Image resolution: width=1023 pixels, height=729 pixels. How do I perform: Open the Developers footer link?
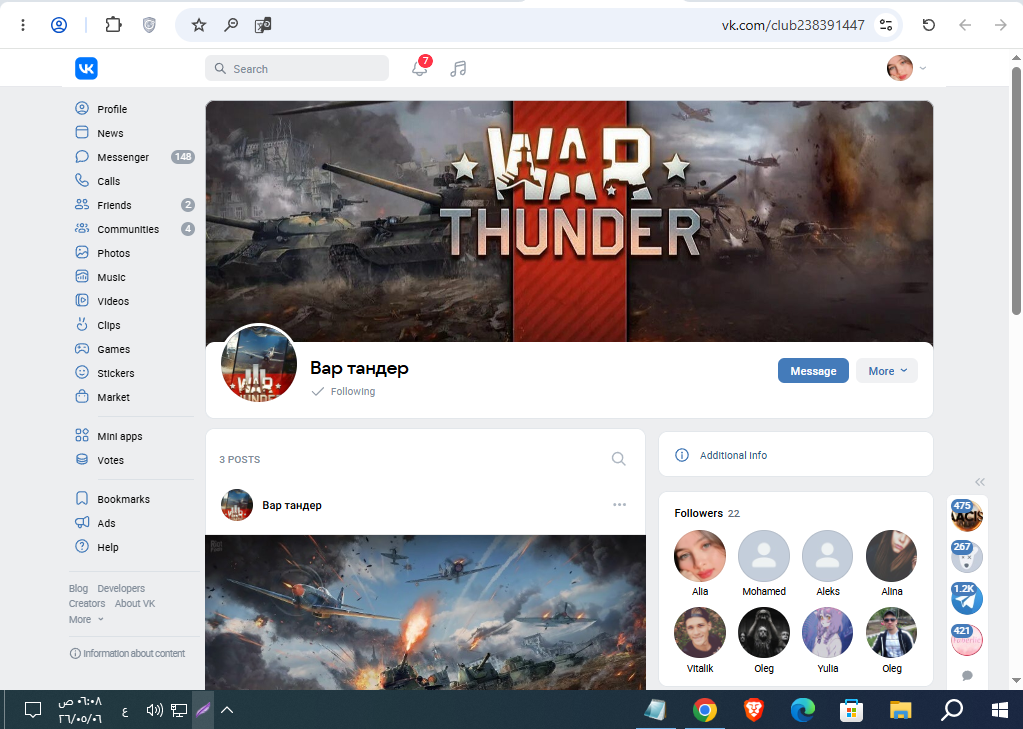tap(121, 588)
